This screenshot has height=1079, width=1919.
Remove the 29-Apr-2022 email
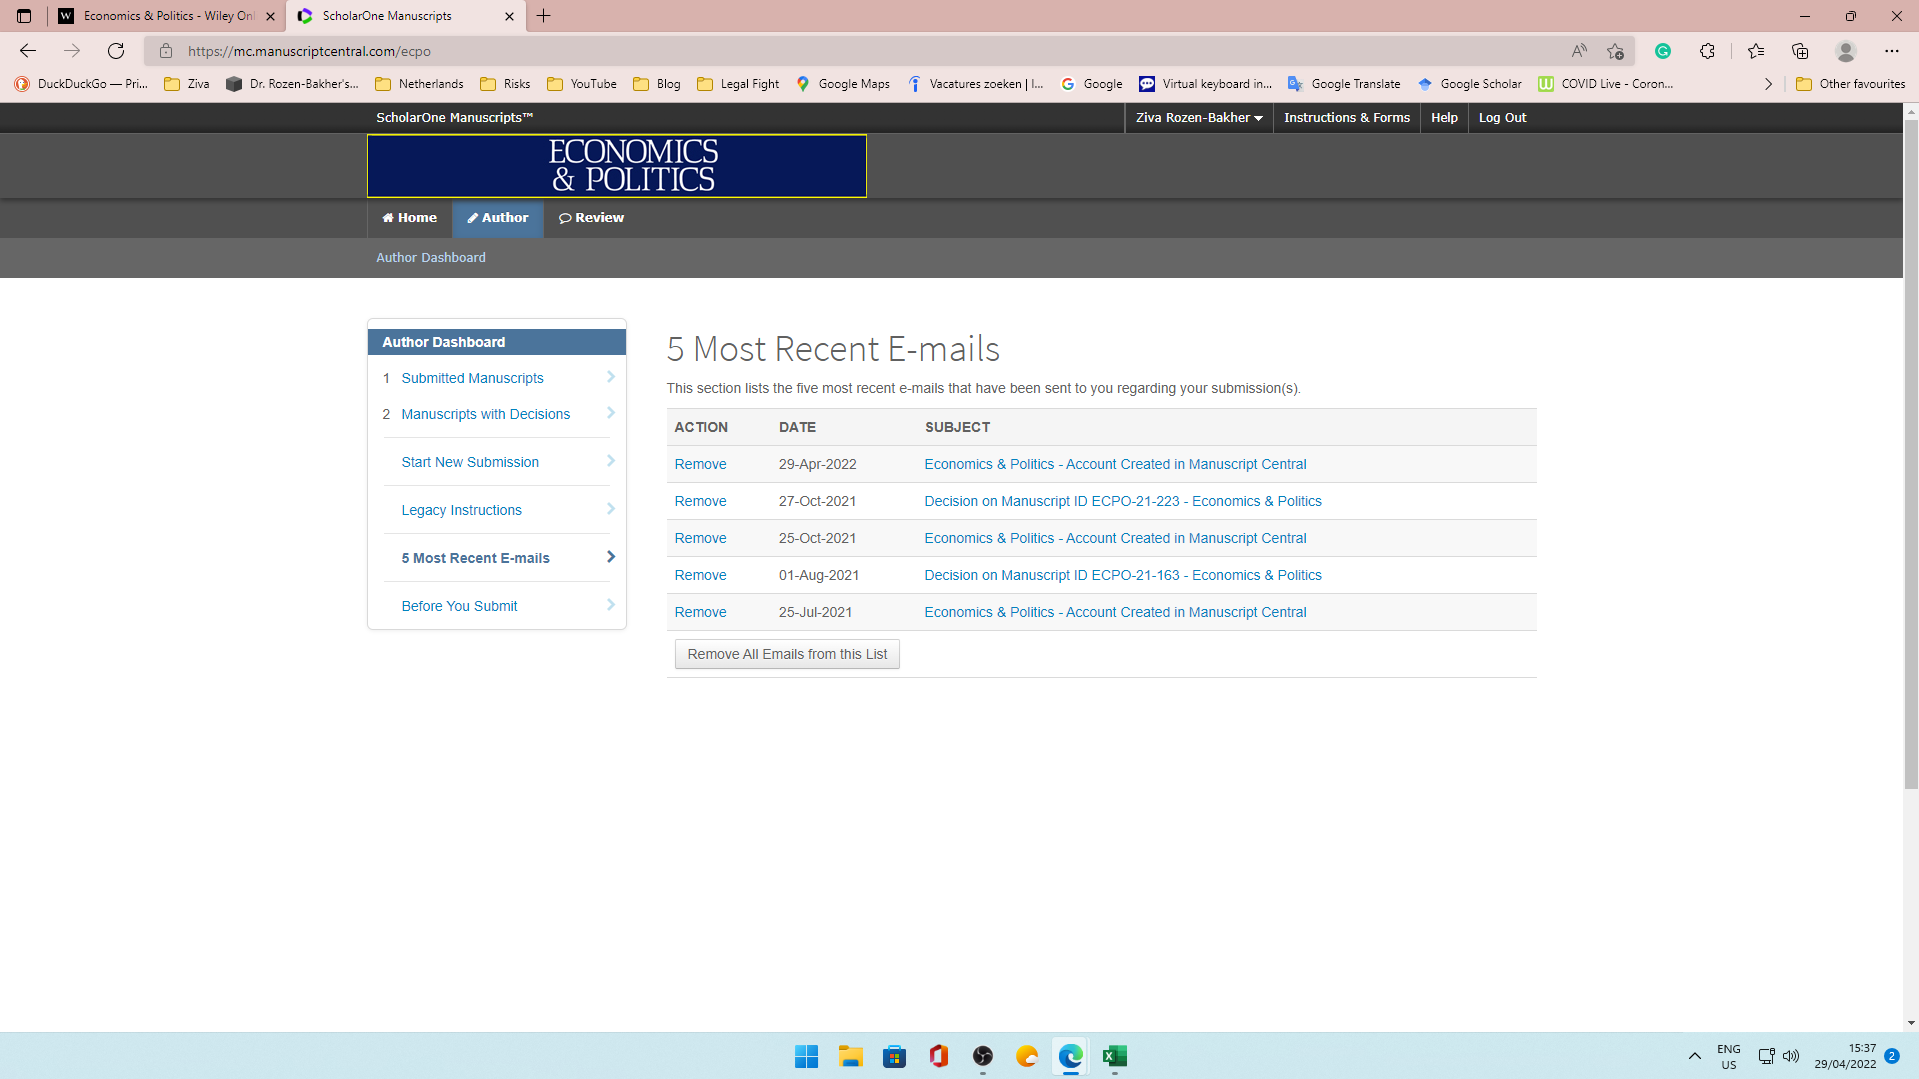[x=700, y=464]
